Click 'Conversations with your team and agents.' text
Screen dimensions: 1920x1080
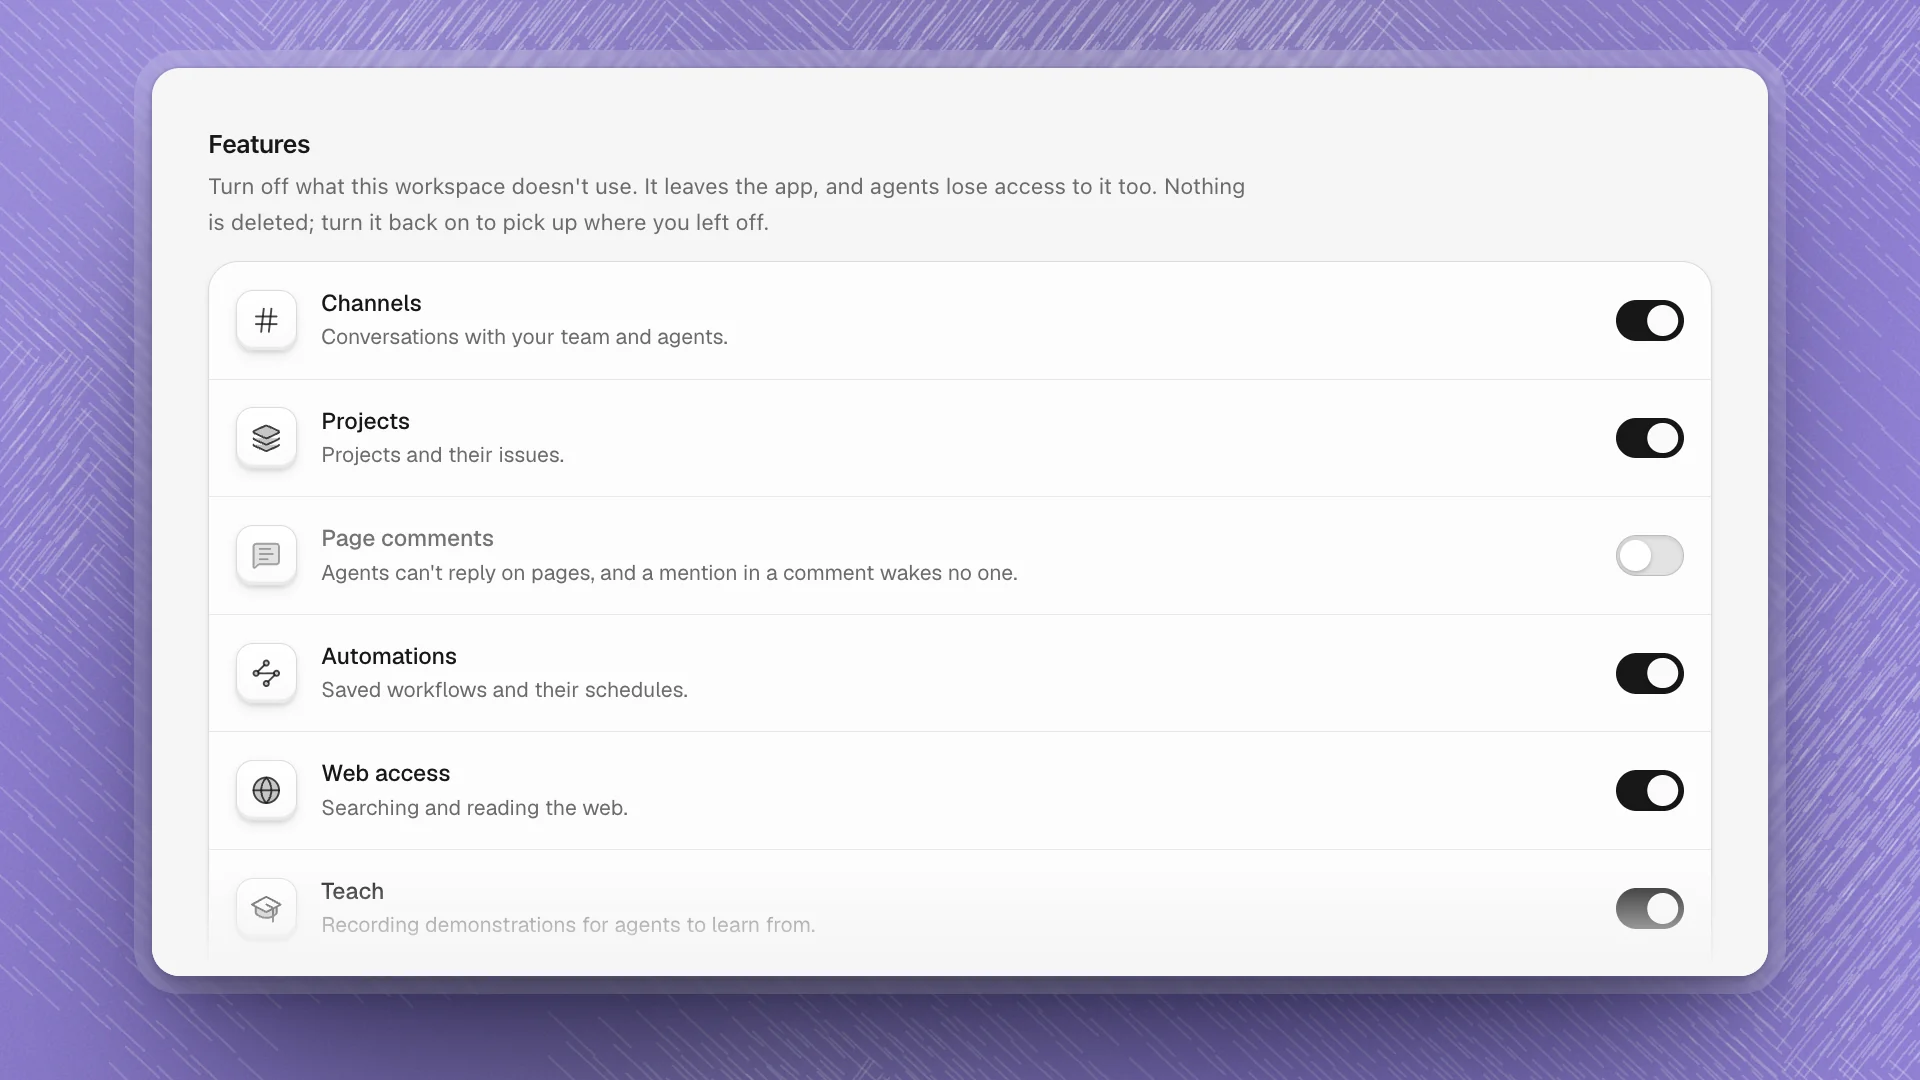tap(524, 337)
